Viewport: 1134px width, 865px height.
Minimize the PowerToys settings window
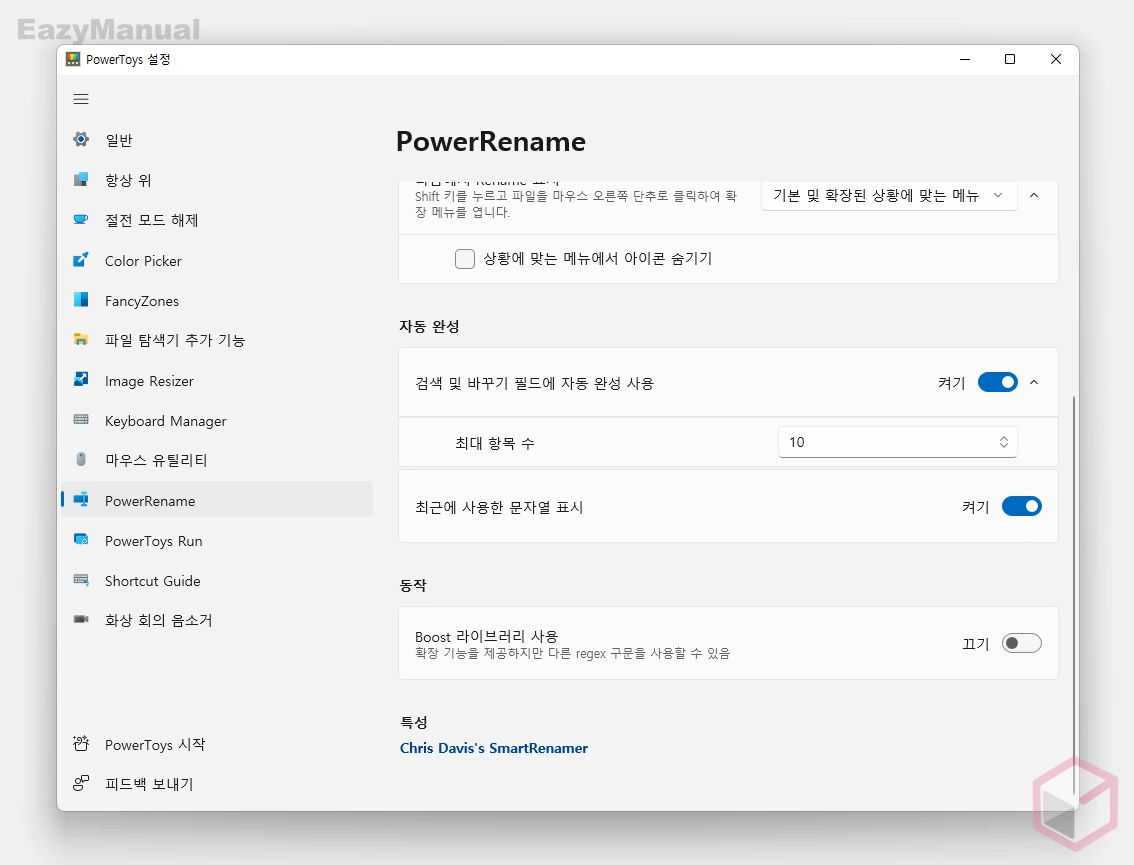[x=965, y=59]
